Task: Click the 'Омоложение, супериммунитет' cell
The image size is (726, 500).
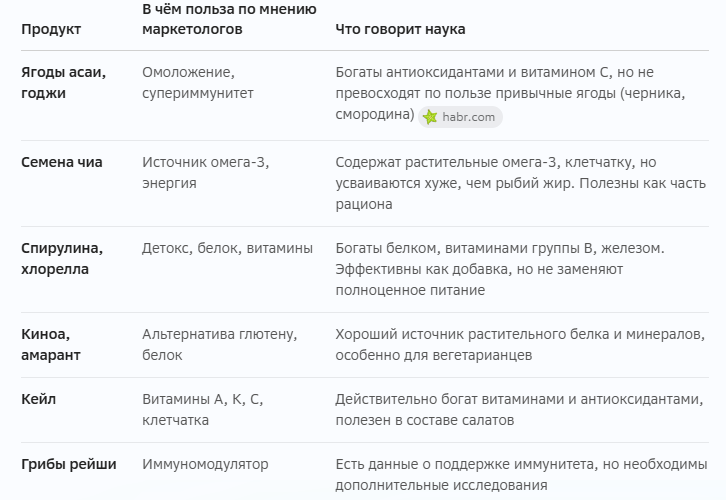Action: click(198, 82)
